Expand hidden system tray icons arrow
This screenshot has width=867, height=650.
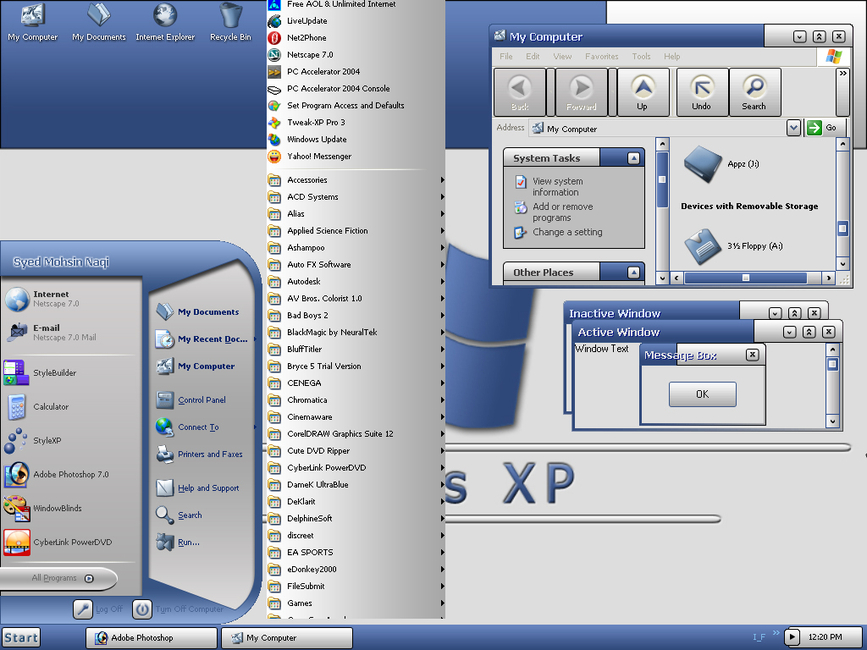792,637
